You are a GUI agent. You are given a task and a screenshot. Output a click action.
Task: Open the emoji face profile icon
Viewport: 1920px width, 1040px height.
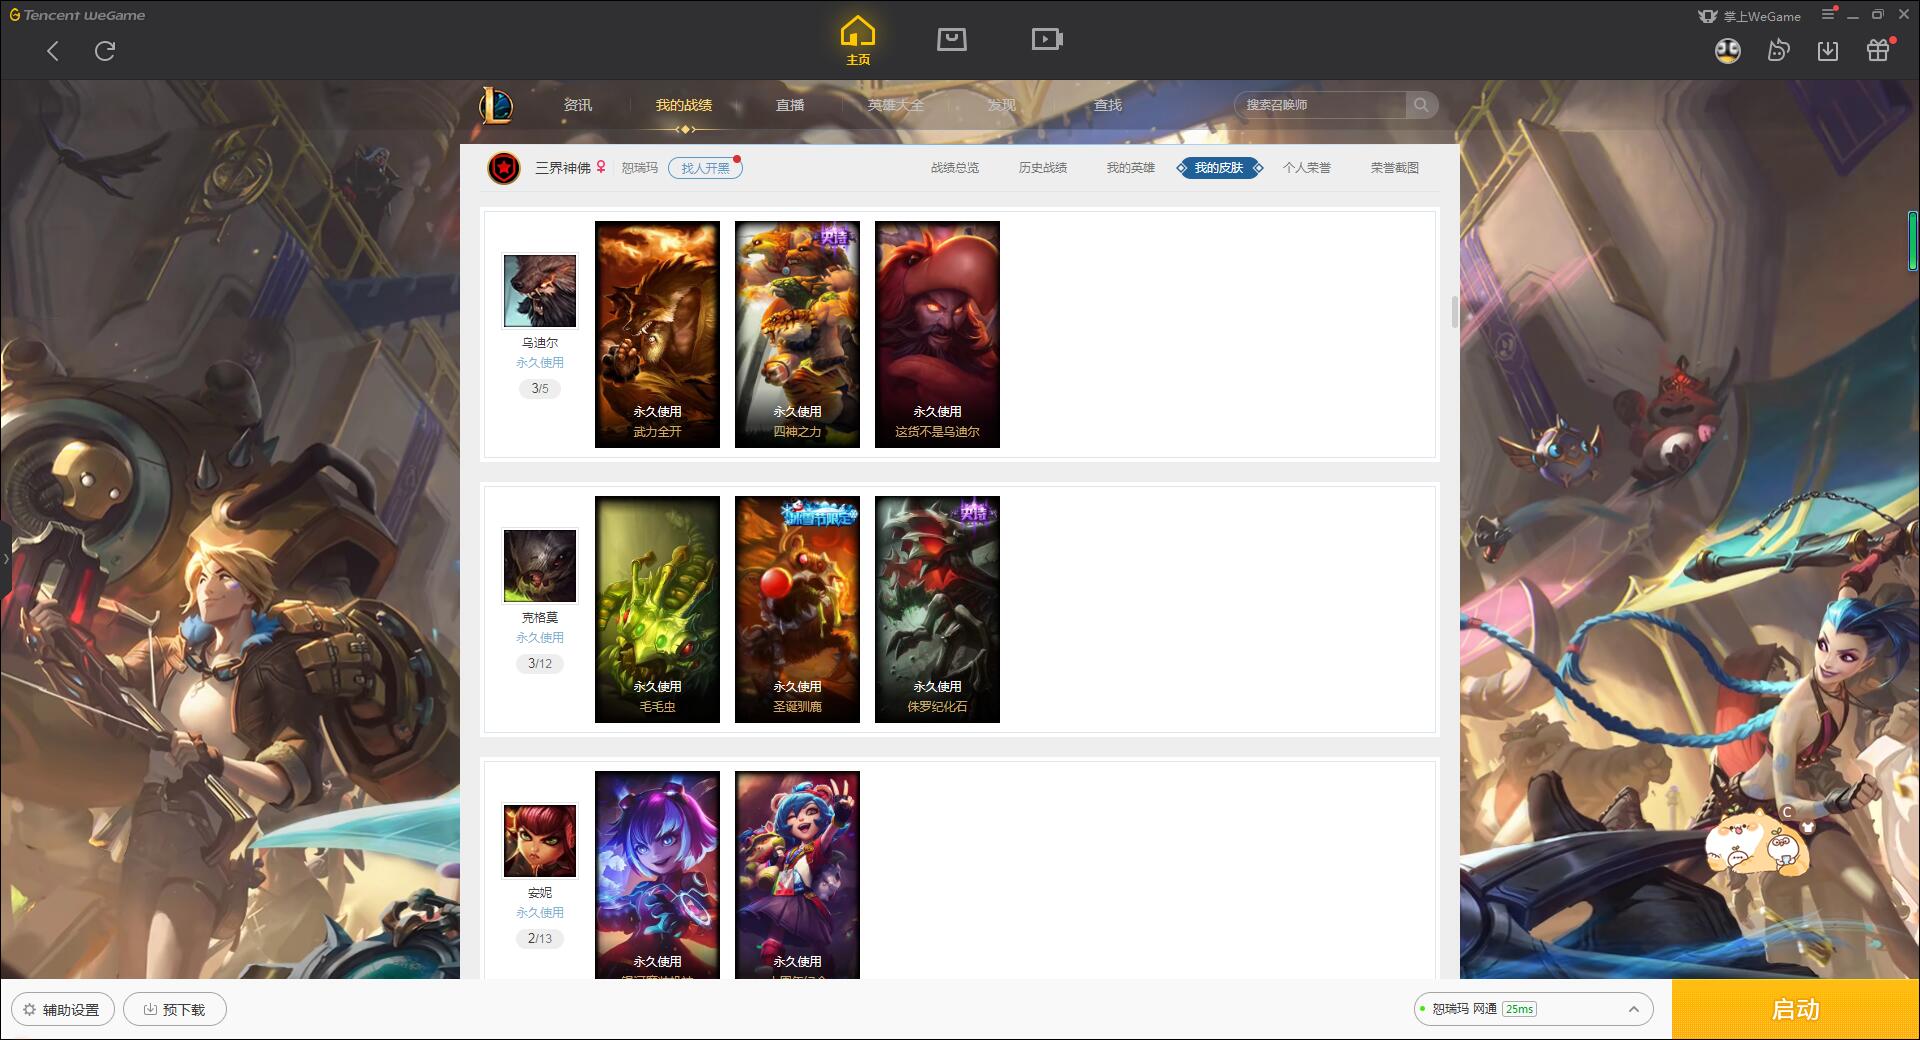coord(1727,51)
